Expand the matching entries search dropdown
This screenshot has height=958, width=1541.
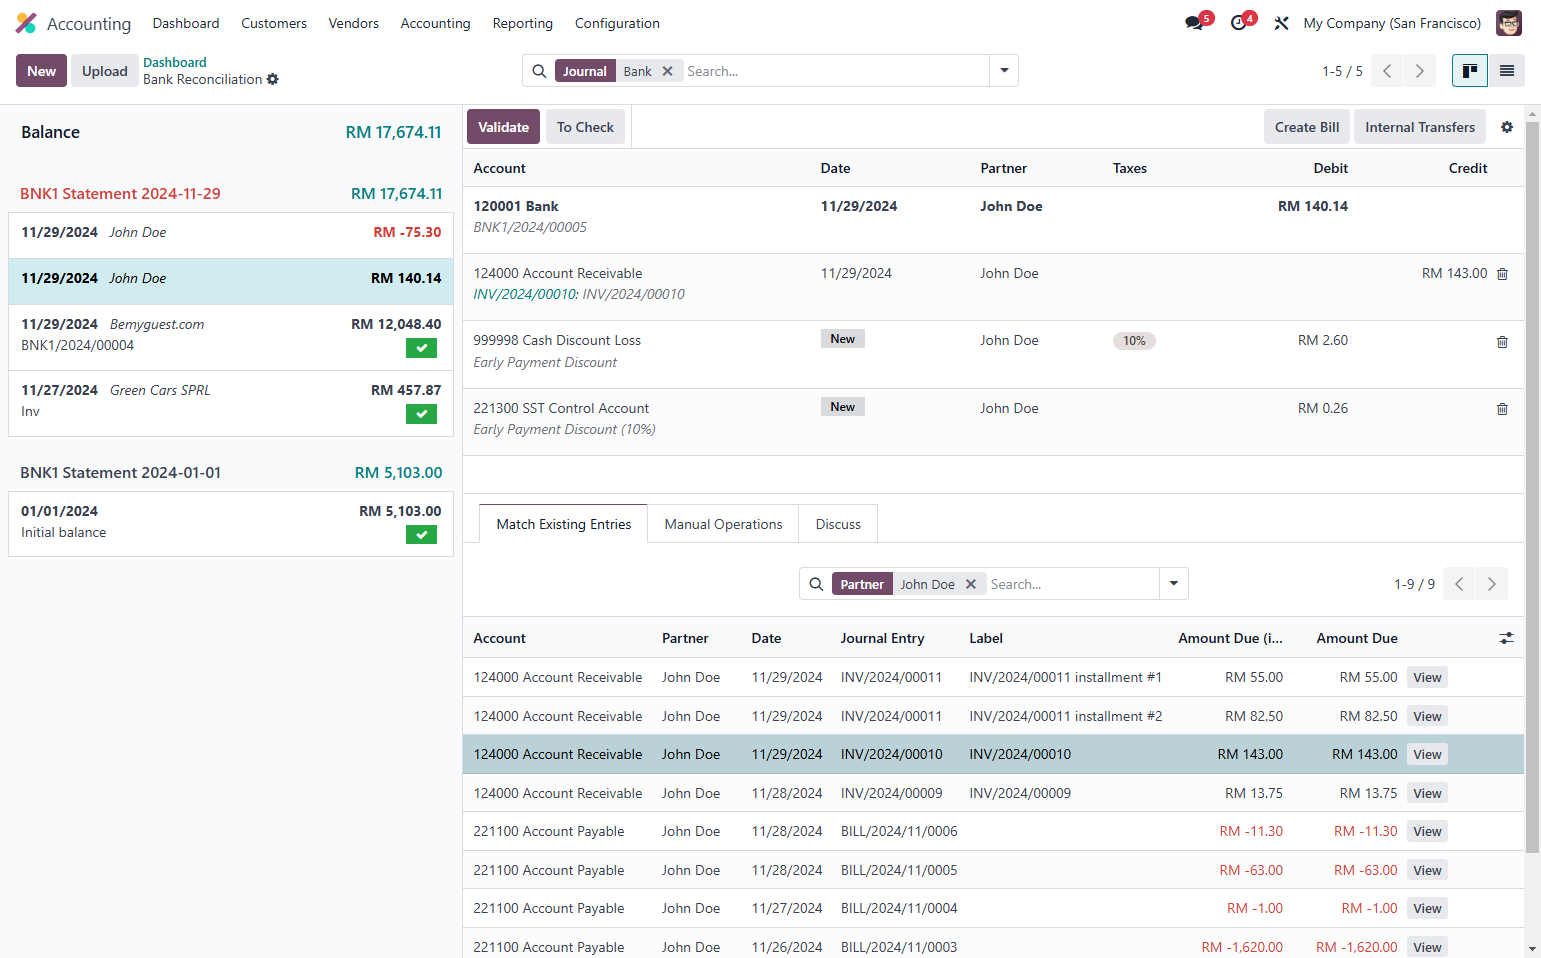pyautogui.click(x=1174, y=584)
